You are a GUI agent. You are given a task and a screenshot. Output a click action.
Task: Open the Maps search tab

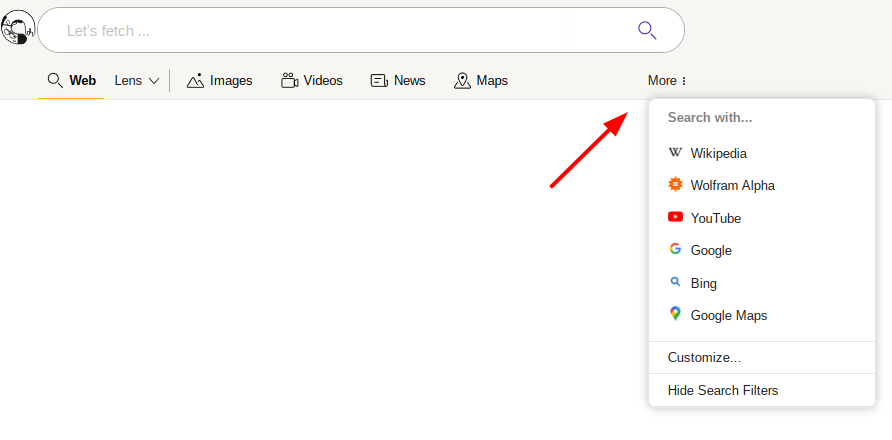480,81
